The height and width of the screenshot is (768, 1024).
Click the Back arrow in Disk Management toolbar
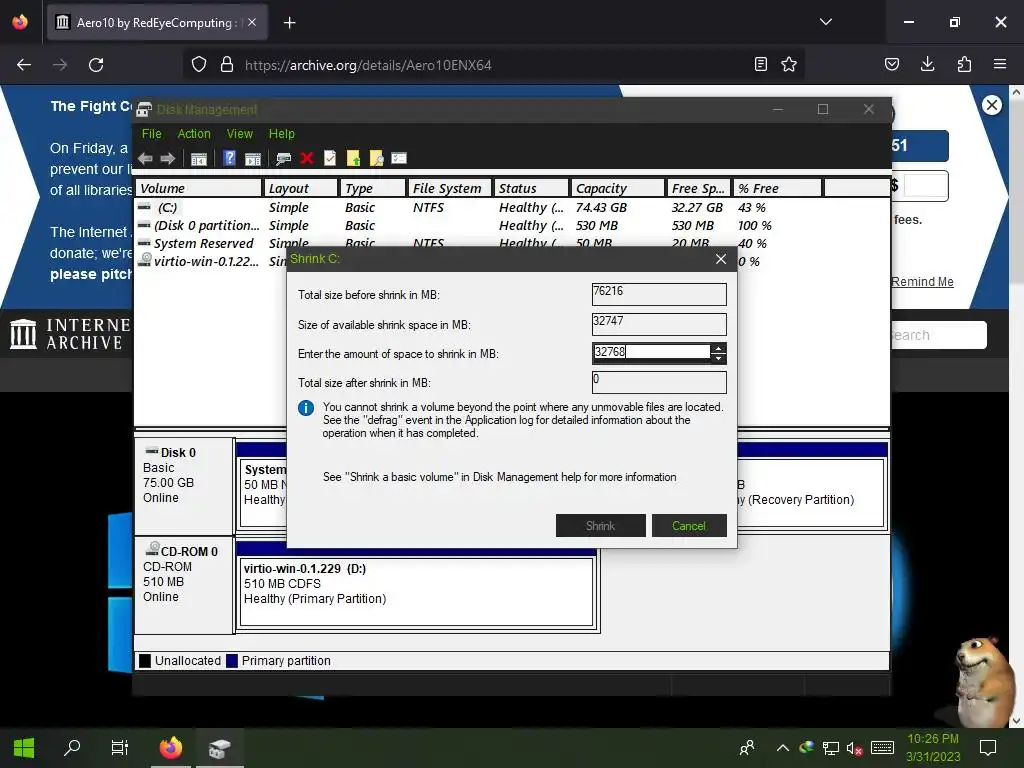pyautogui.click(x=146, y=159)
